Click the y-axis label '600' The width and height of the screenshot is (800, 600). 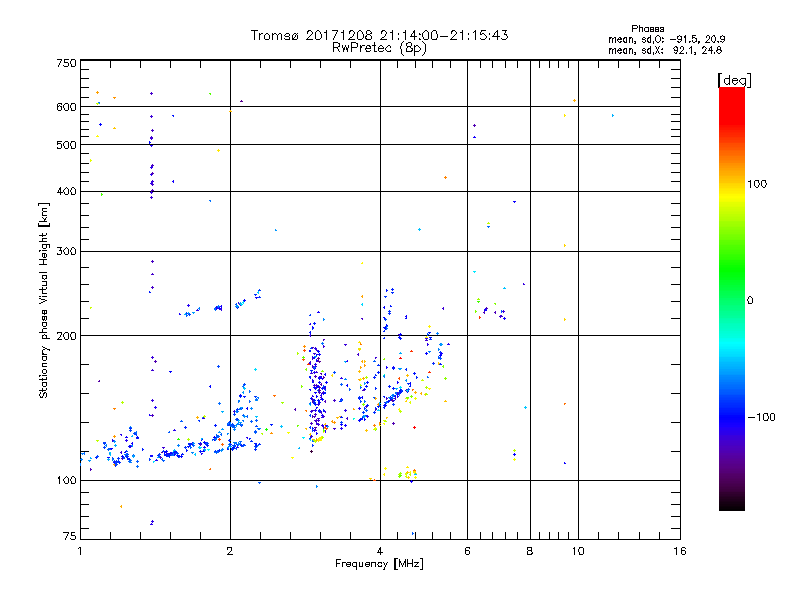(66, 107)
